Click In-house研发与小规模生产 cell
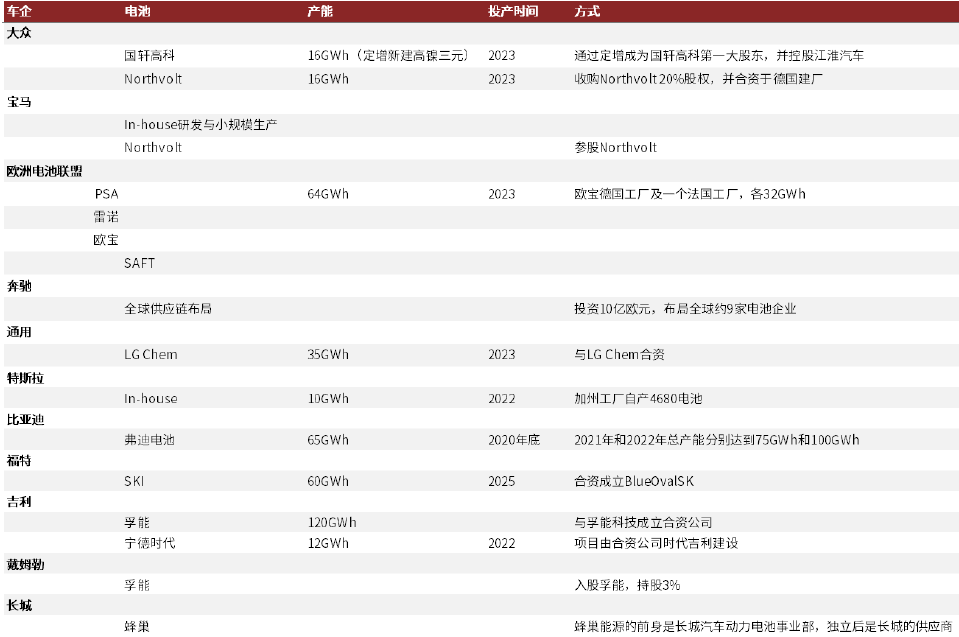959x637 pixels. [201, 125]
